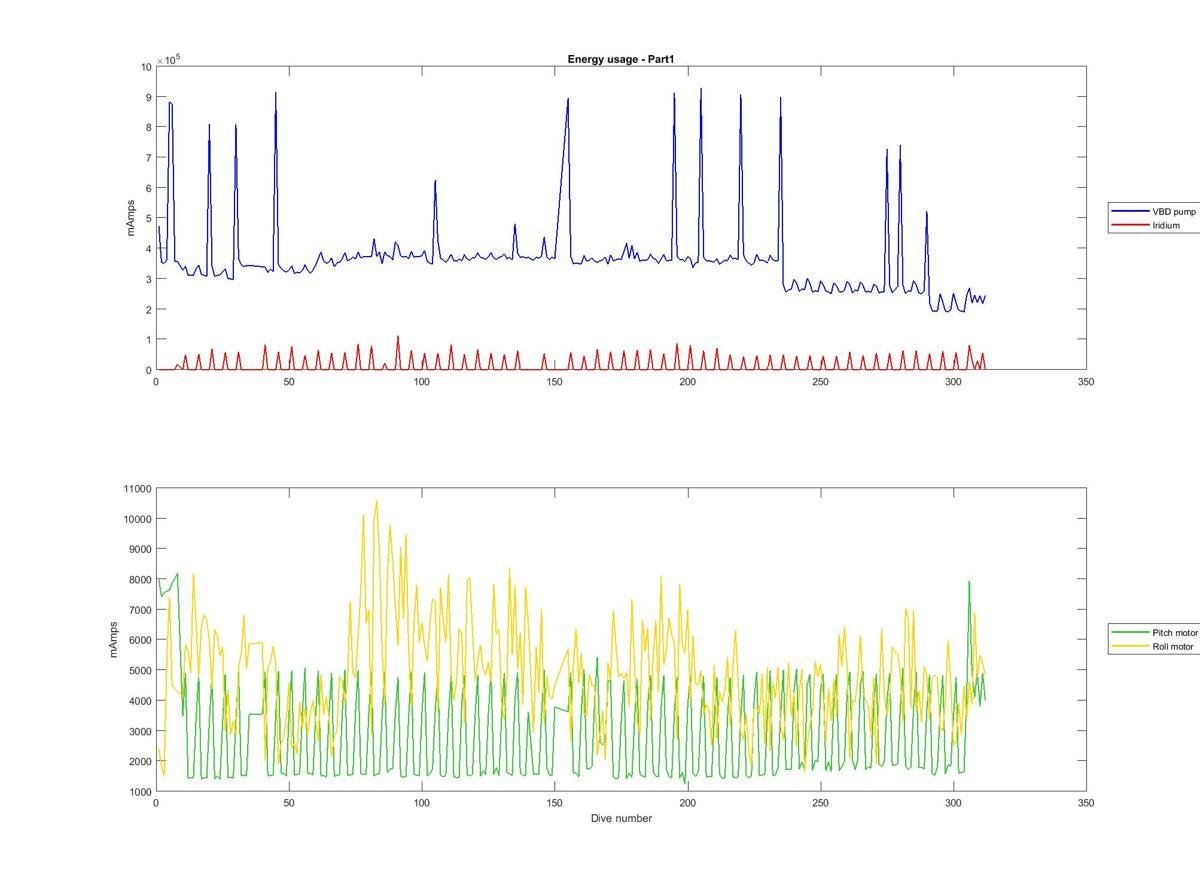Click x-axis tick "200" under the energy usage plot

point(687,382)
